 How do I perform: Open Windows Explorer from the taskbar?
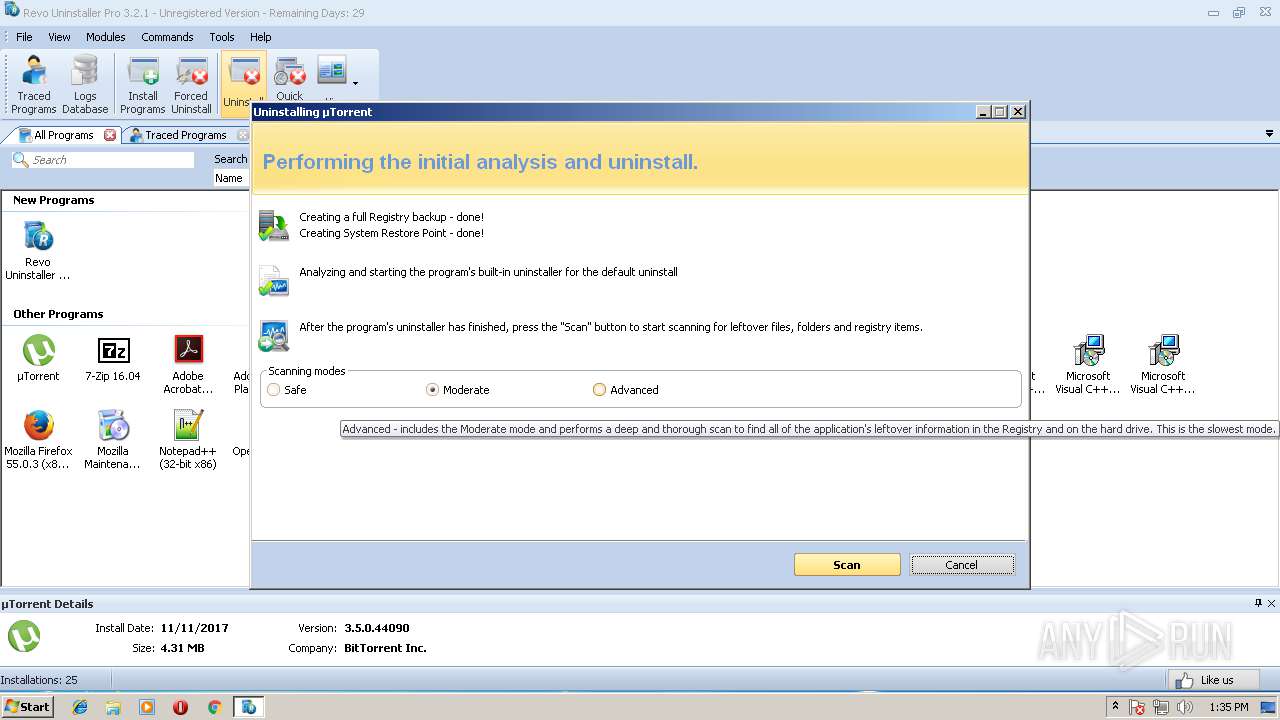tap(113, 707)
